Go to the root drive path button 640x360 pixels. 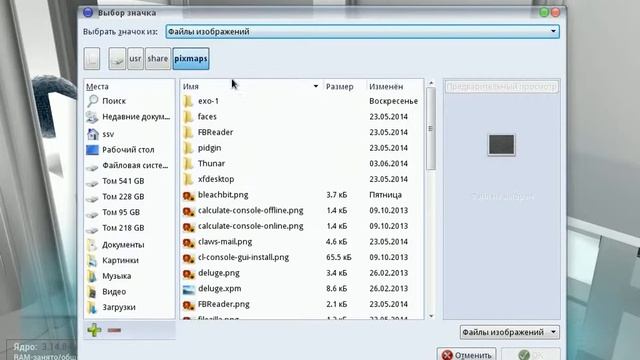coord(117,59)
